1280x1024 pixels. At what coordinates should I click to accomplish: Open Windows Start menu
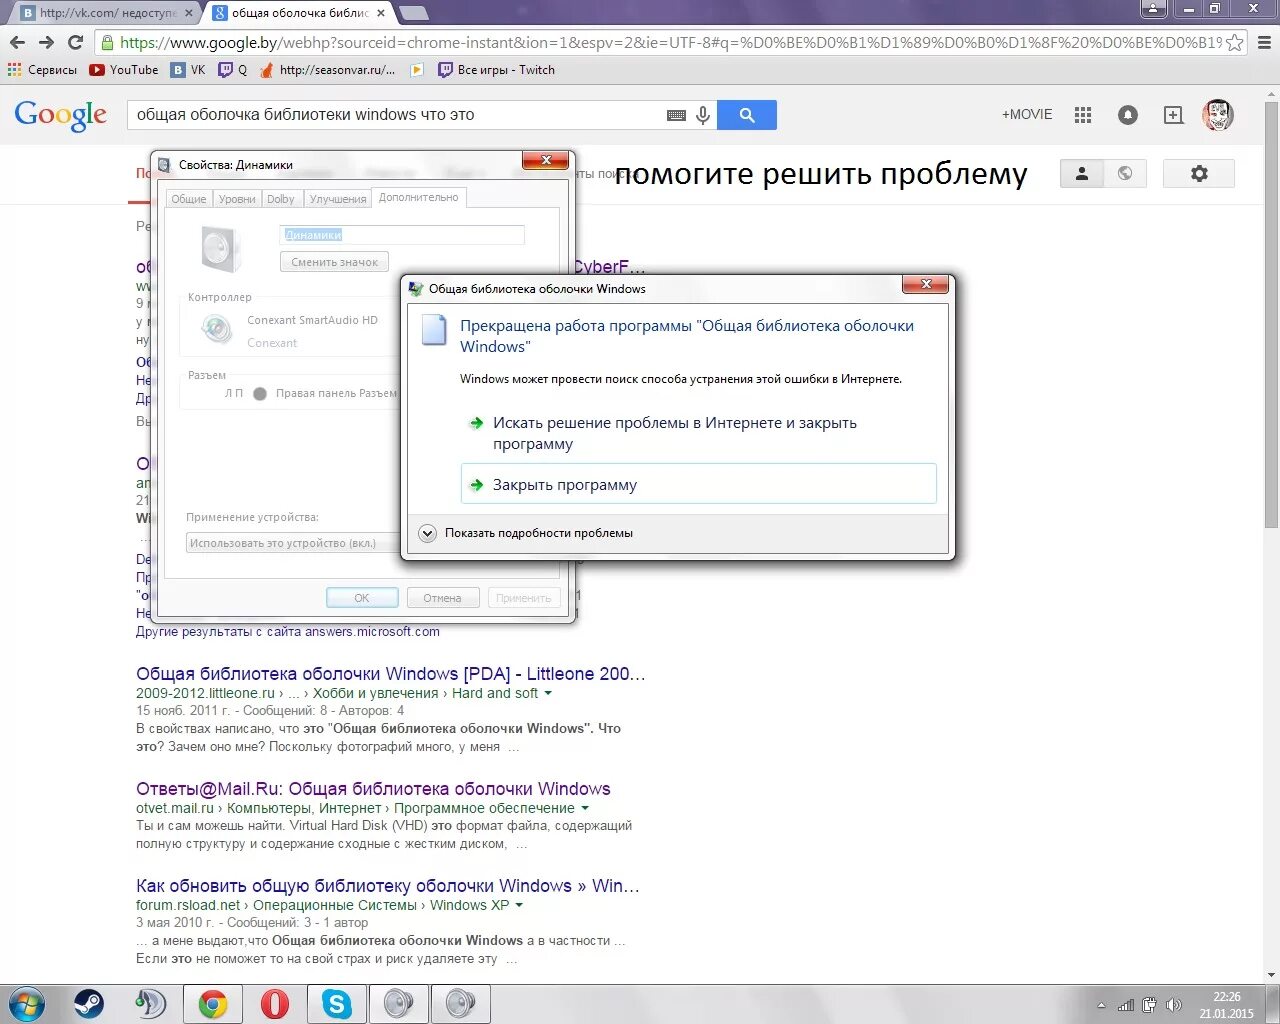pyautogui.click(x=27, y=1003)
